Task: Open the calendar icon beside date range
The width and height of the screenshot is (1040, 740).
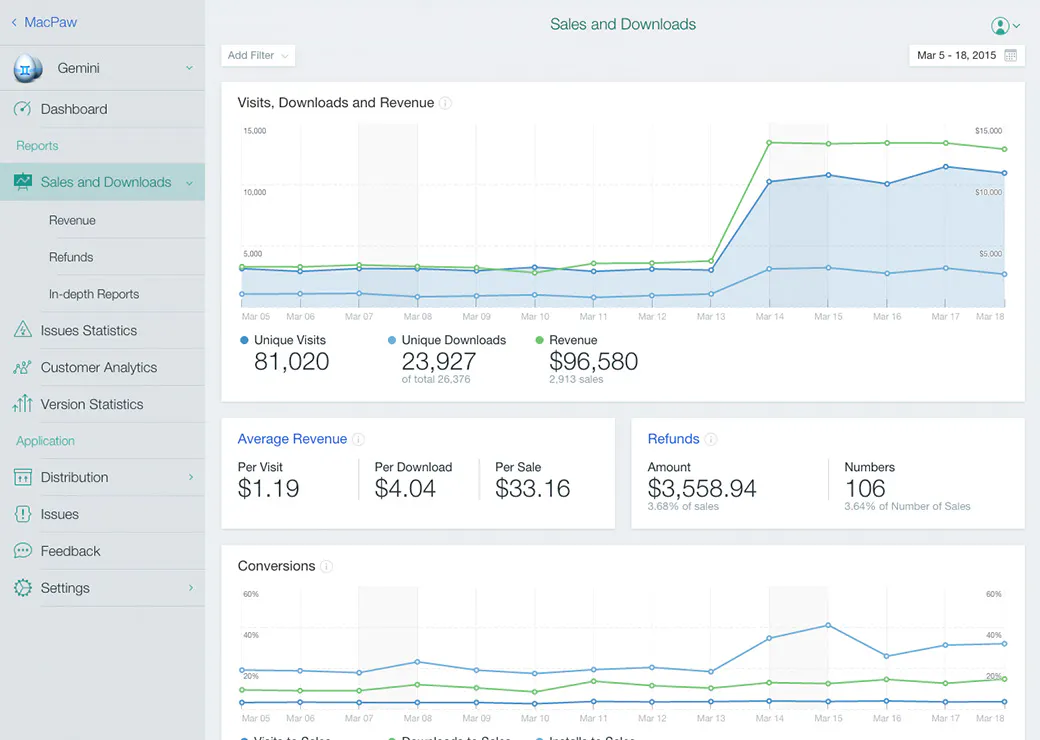Action: [1010, 55]
